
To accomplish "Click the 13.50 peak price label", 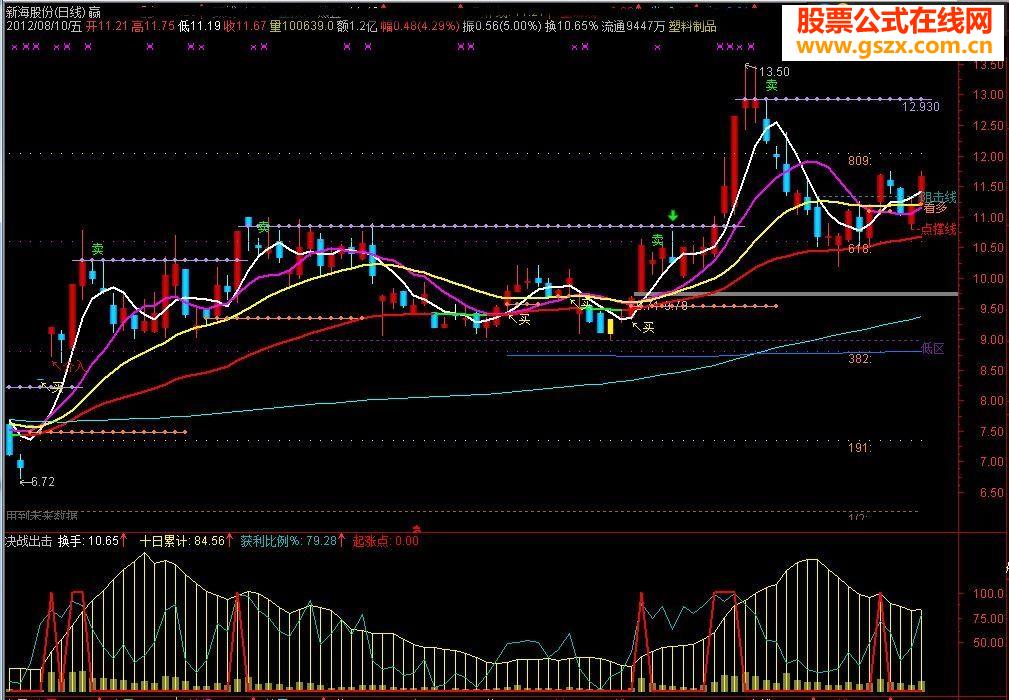I will point(773,71).
